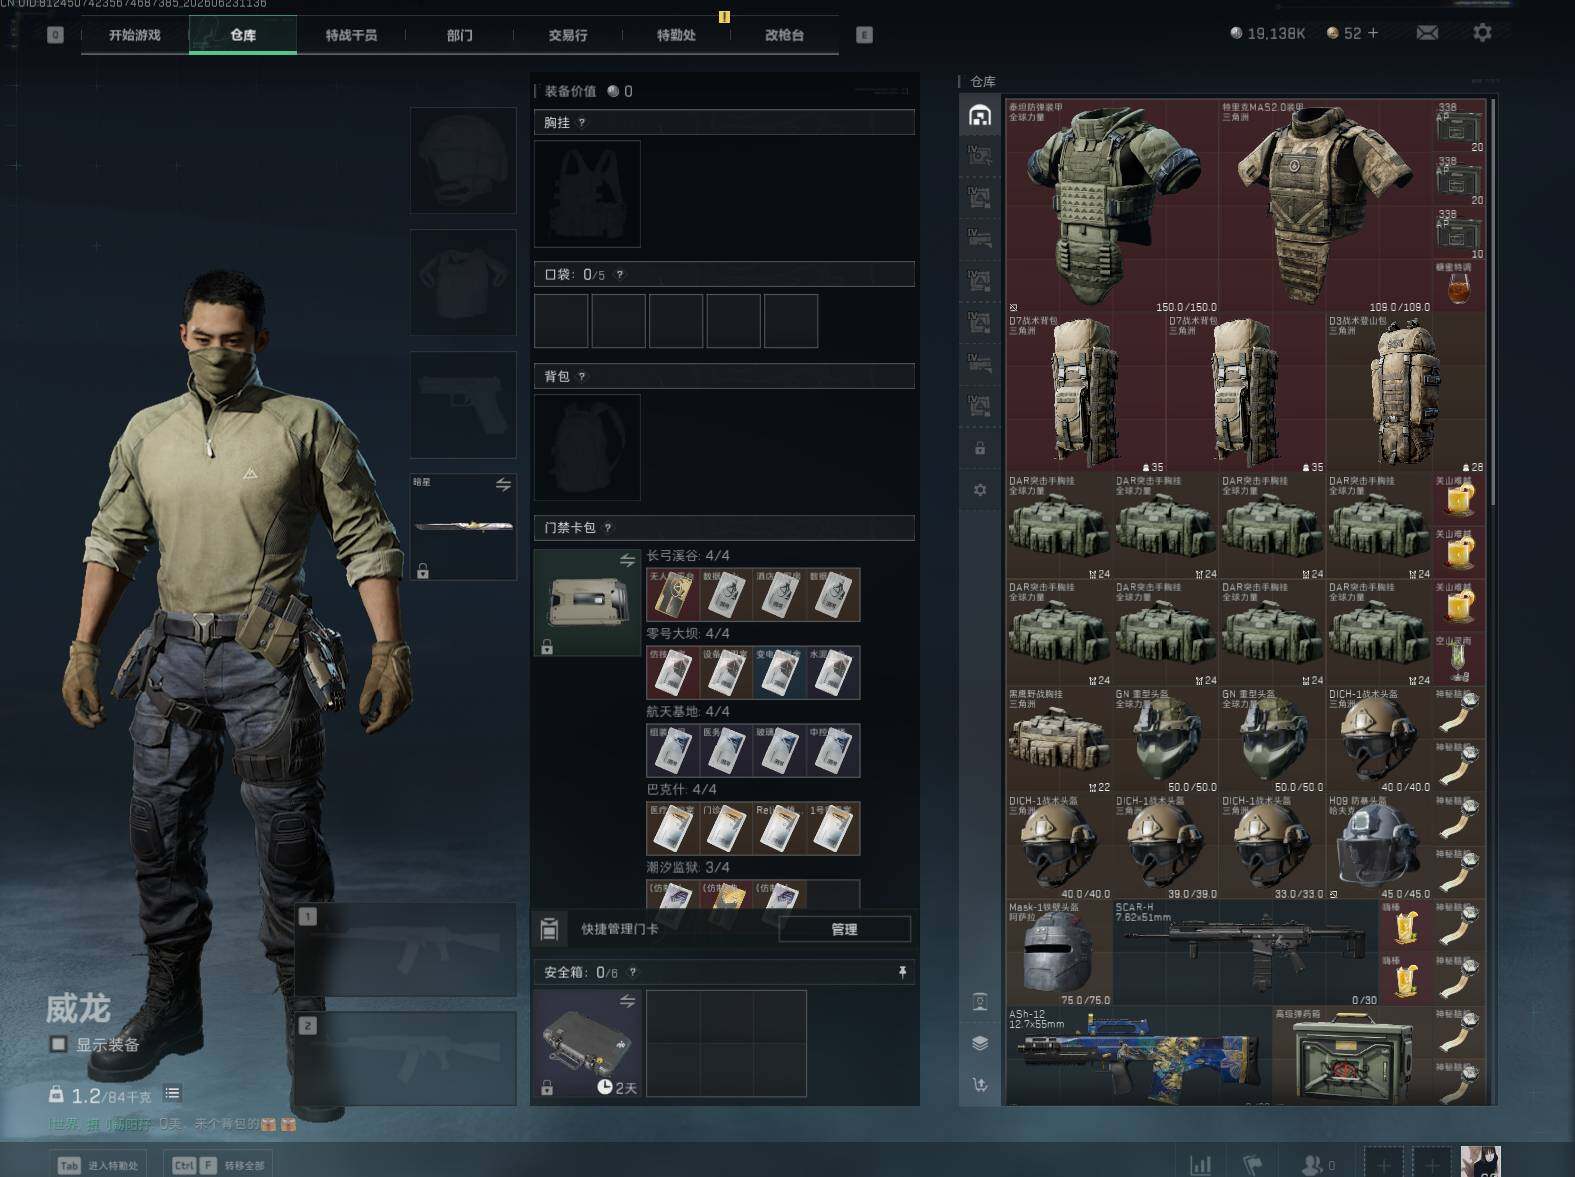Viewport: 1575px width, 1177px height.
Task: Click the flag icon in bottom bar
Action: coord(1252,1165)
